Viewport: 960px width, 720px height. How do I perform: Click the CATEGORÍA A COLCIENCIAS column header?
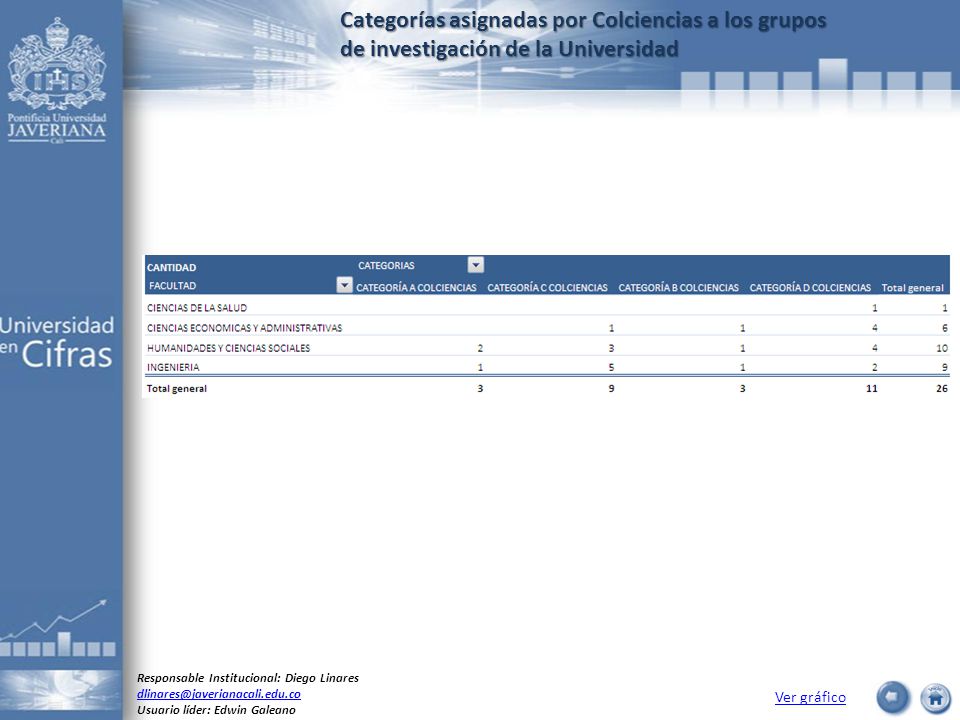pyautogui.click(x=416, y=288)
